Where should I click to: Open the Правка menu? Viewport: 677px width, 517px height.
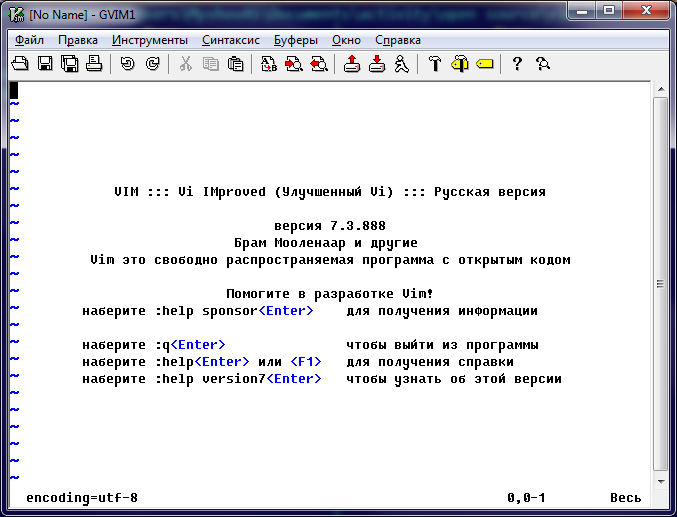pyautogui.click(x=78, y=40)
